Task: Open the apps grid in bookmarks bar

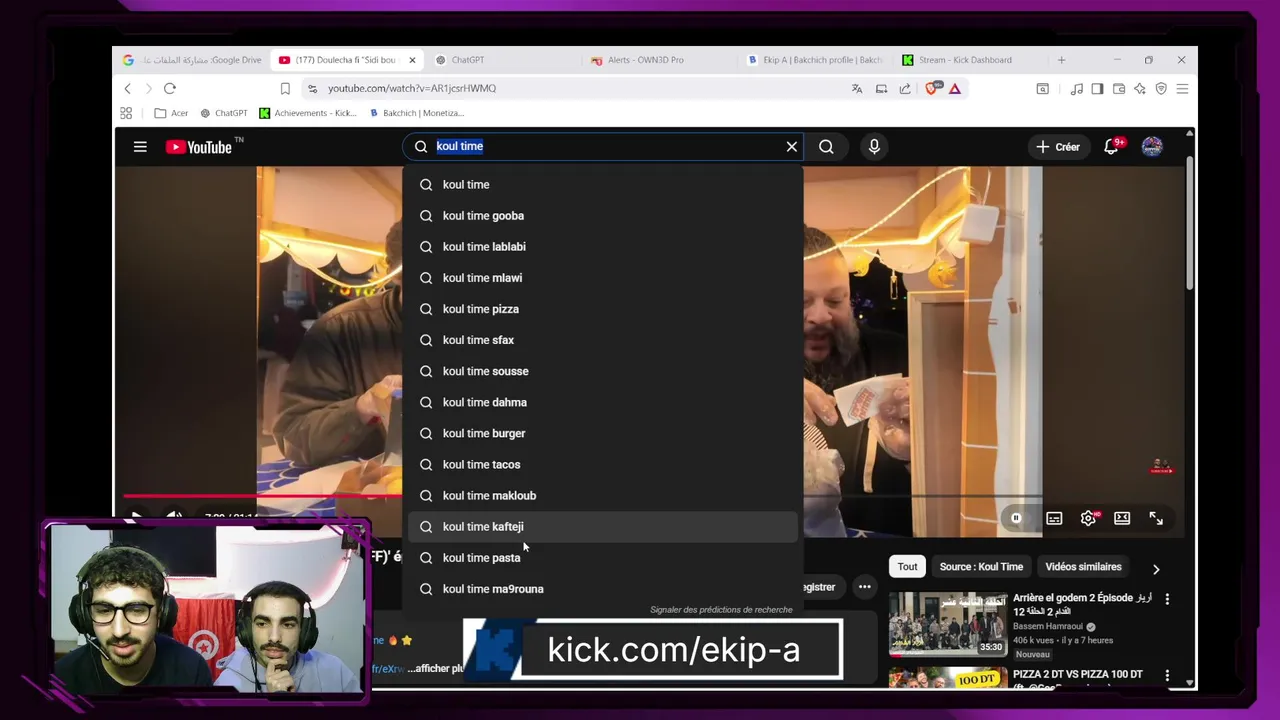Action: 126,113
